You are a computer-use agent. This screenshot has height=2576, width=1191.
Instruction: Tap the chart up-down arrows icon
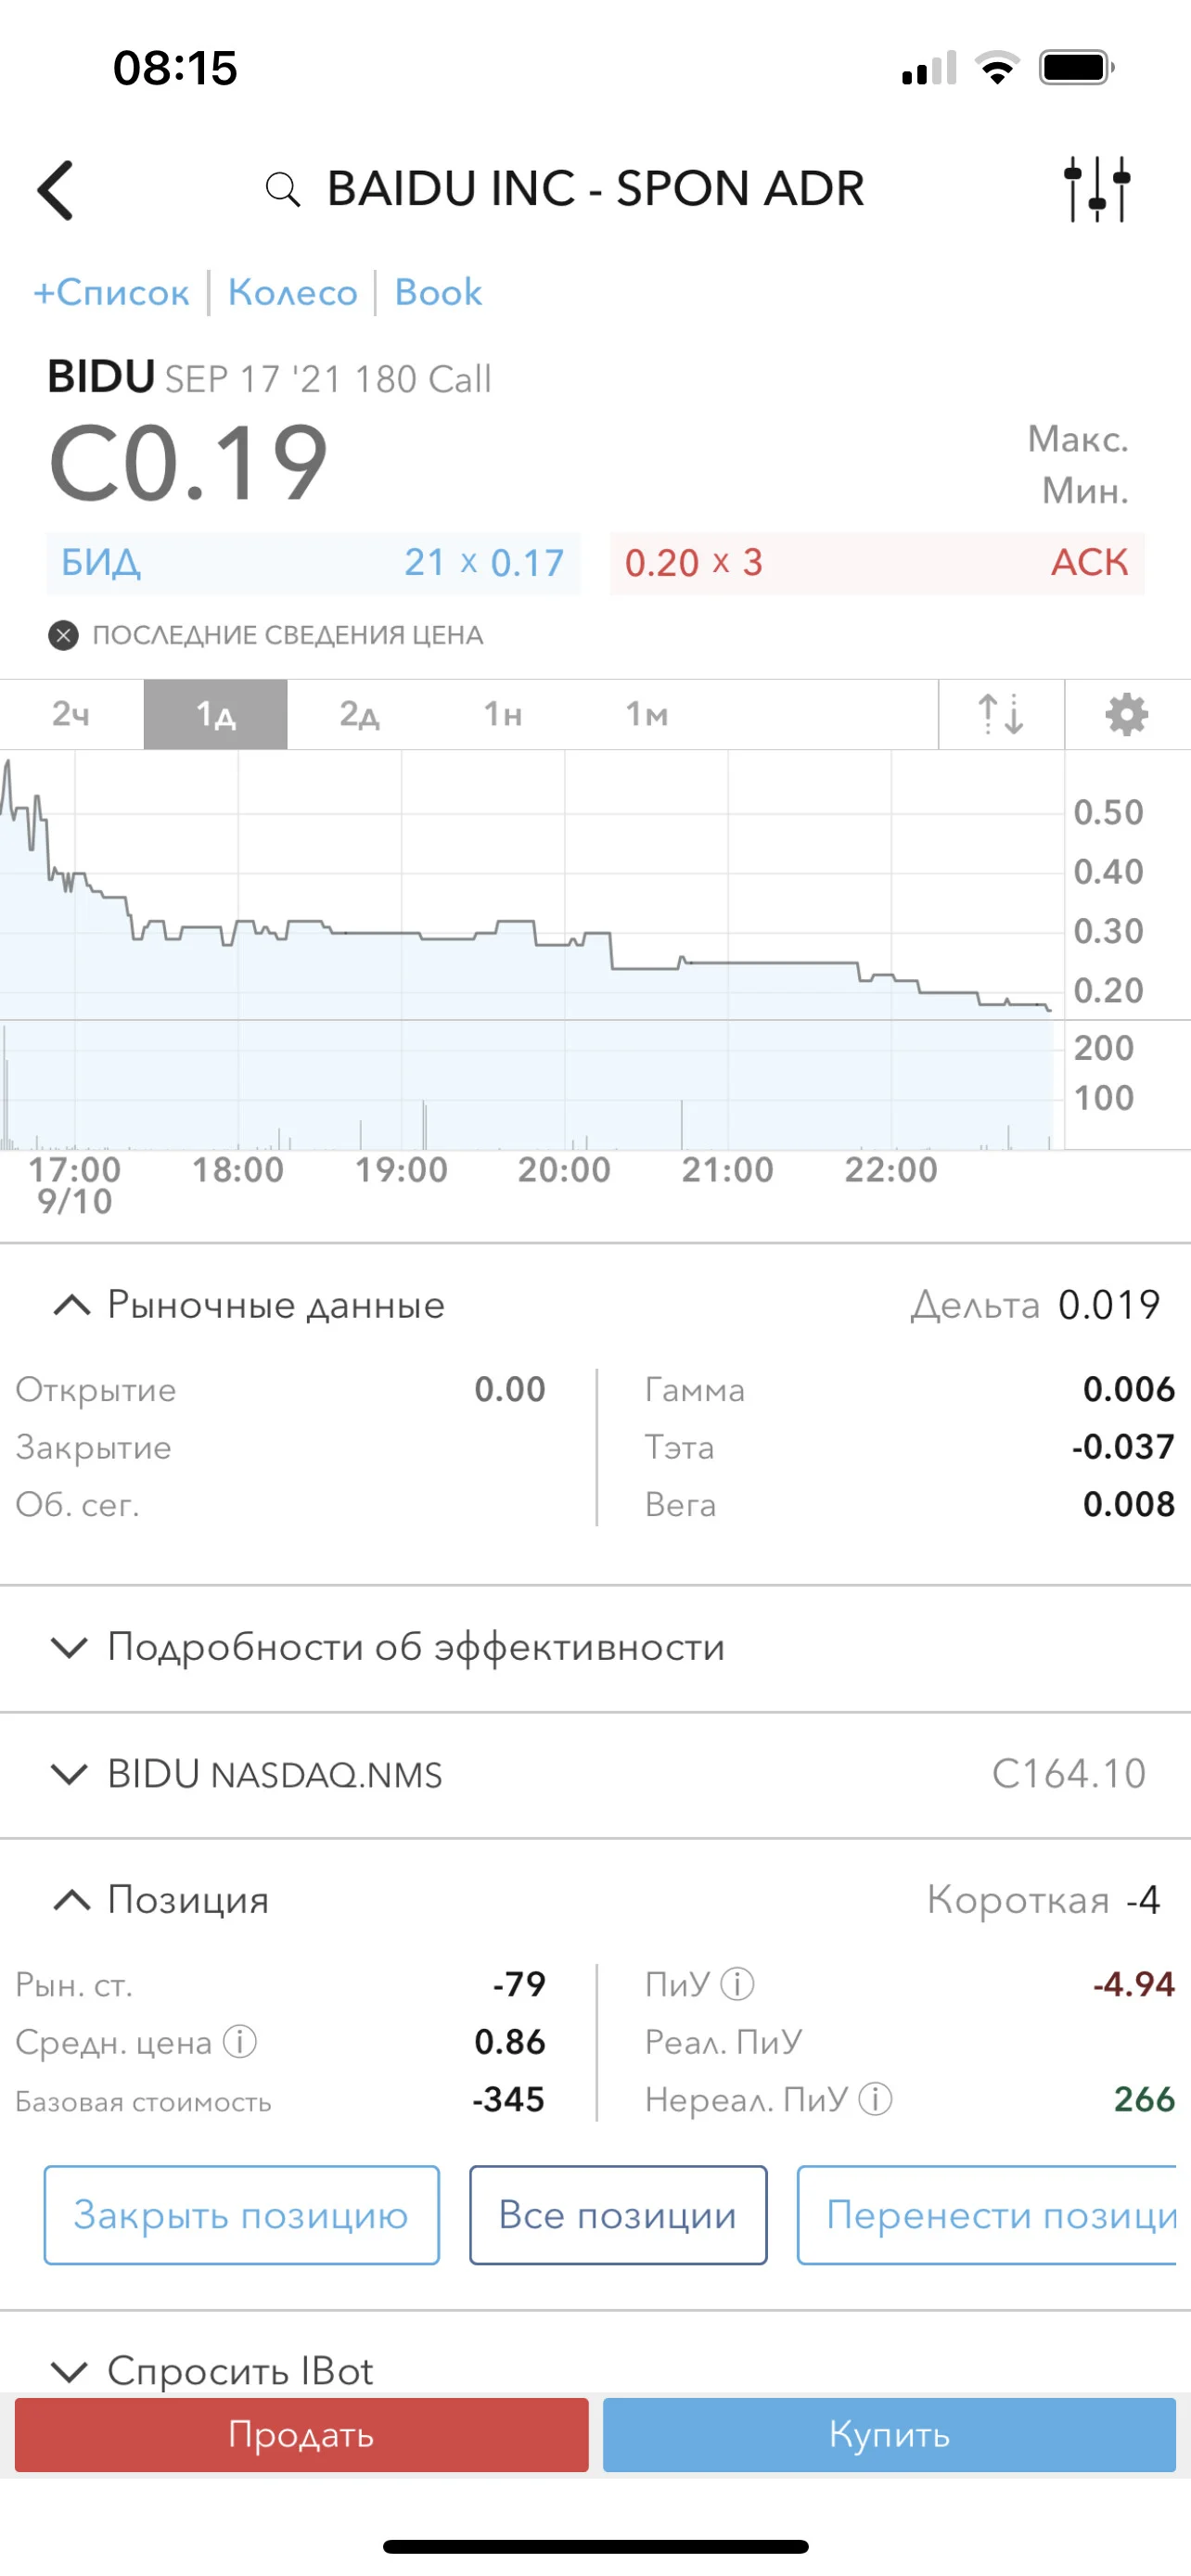point(1001,715)
